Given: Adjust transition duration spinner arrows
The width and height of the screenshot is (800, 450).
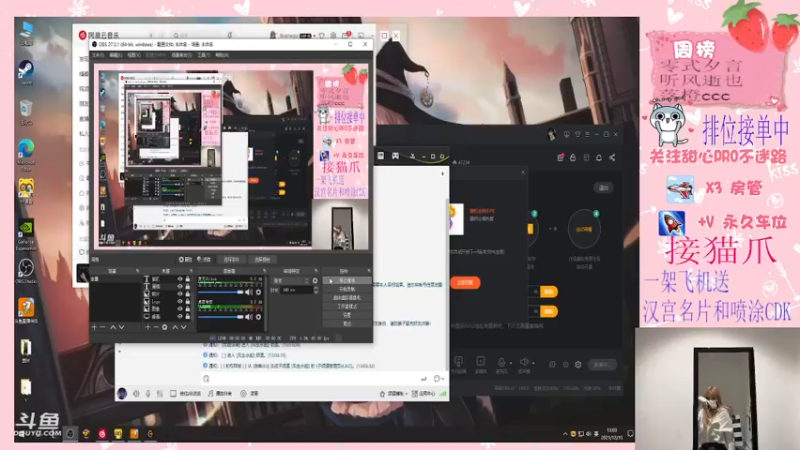Looking at the screenshot, I should tap(316, 290).
